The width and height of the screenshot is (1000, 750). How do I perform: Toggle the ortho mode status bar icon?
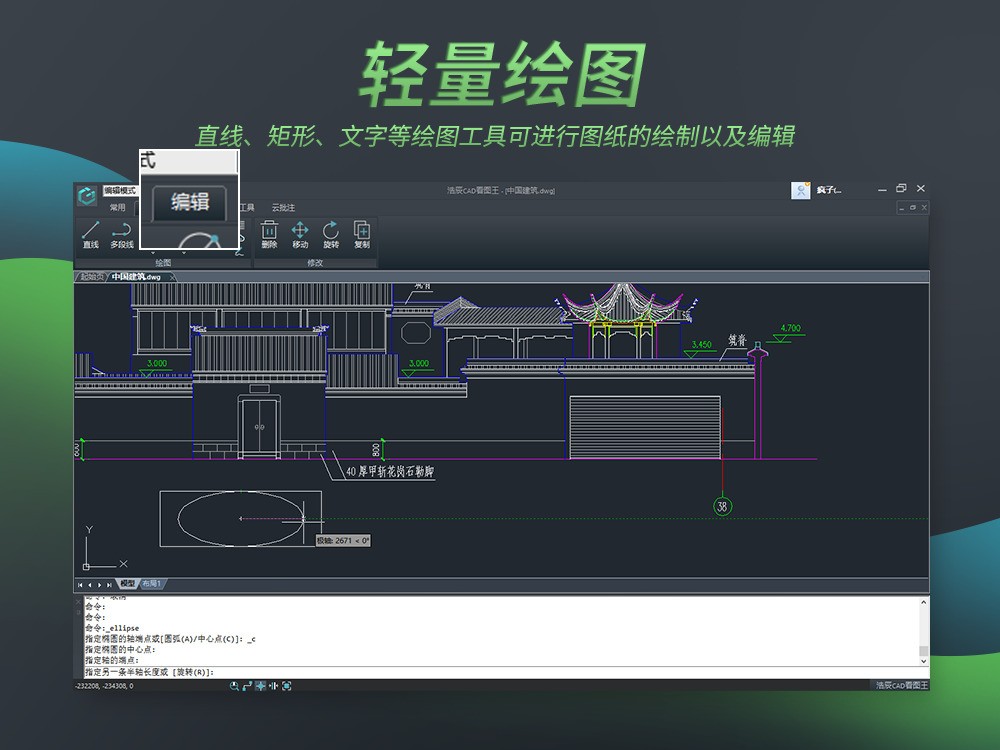[x=247, y=686]
